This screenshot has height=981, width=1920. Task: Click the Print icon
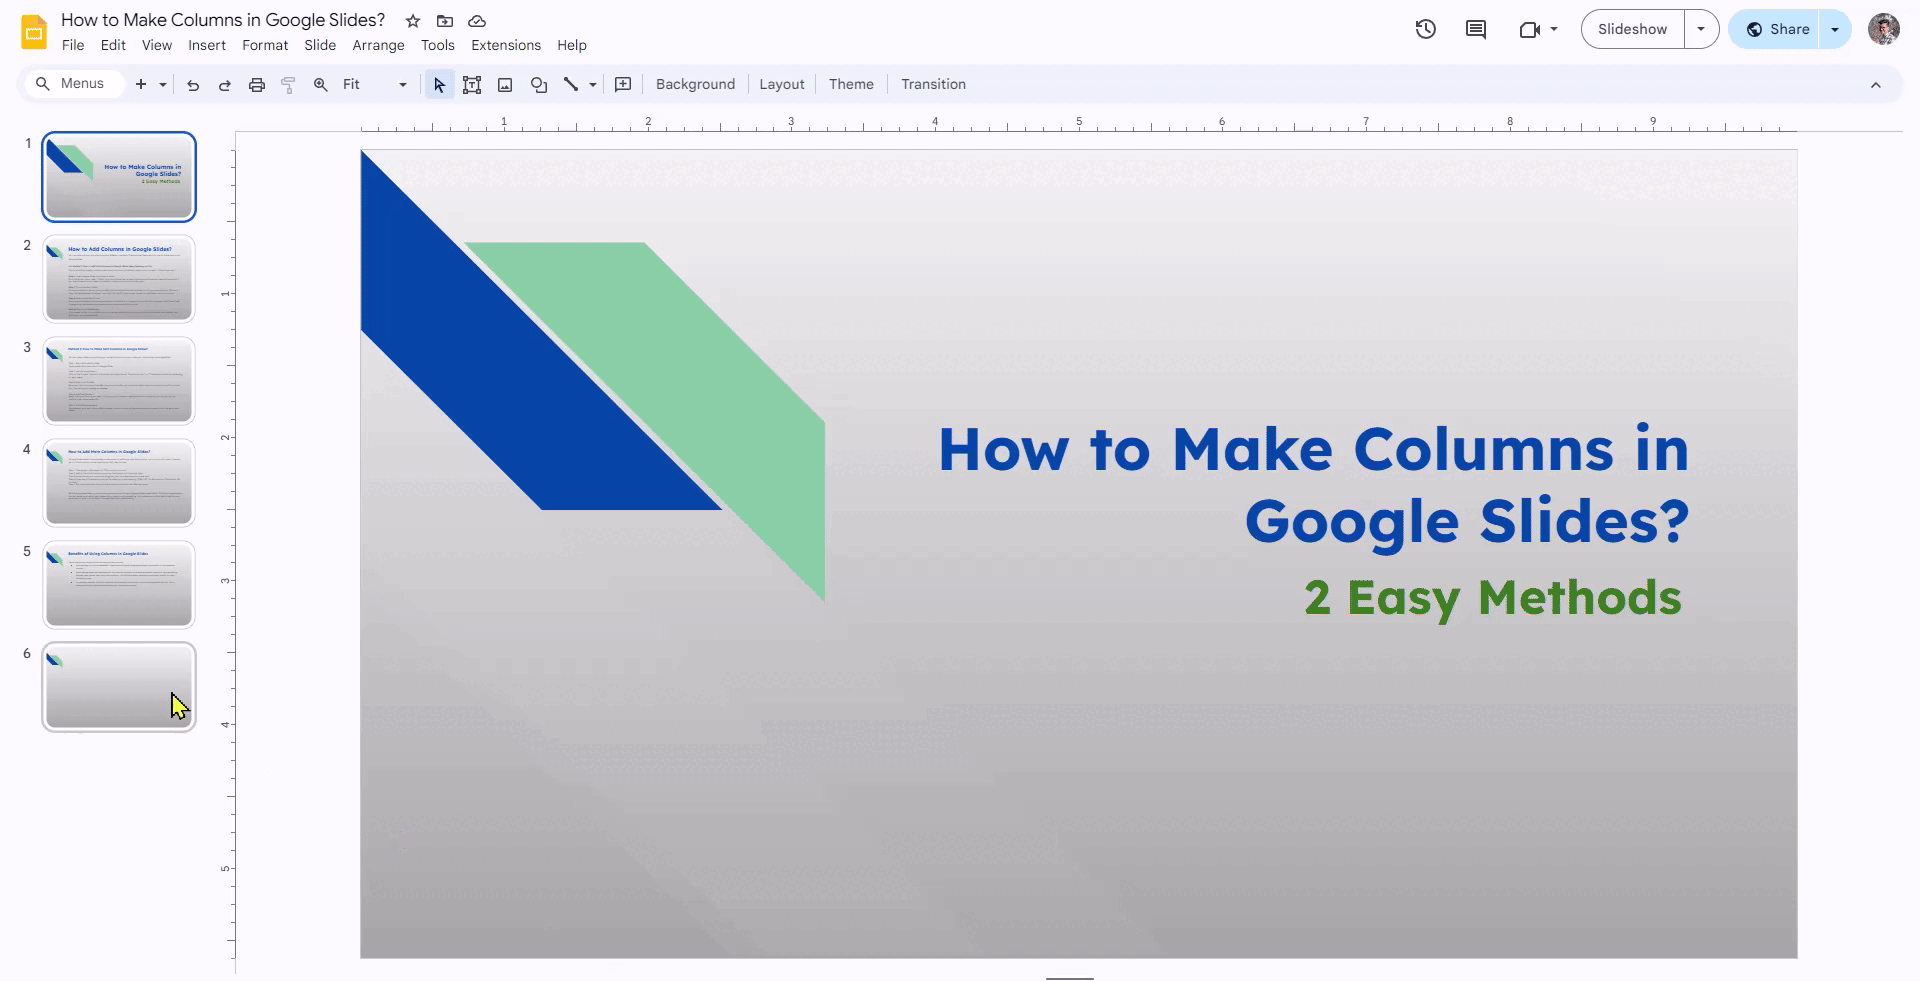[257, 85]
